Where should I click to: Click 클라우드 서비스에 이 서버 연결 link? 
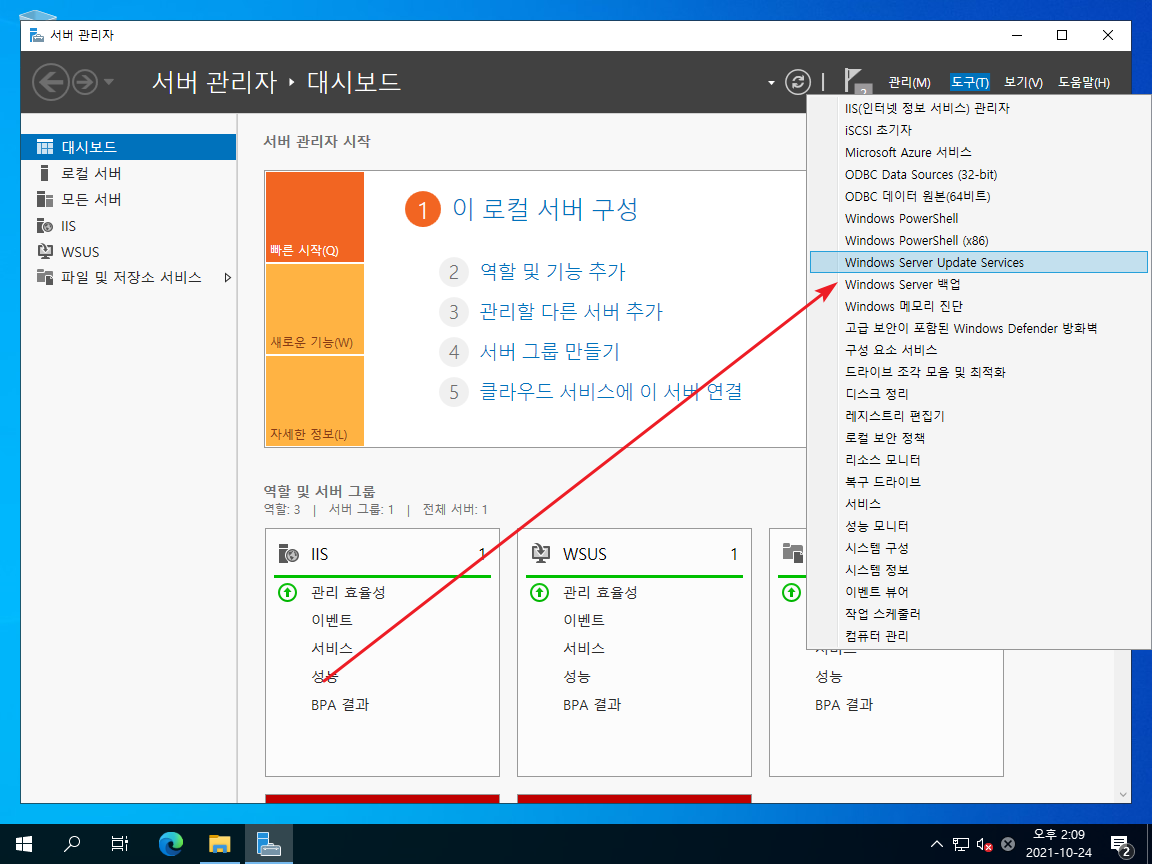point(611,391)
